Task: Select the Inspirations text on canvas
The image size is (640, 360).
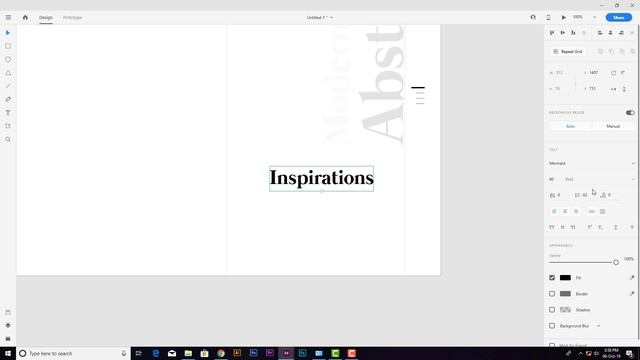Action: tap(322, 178)
